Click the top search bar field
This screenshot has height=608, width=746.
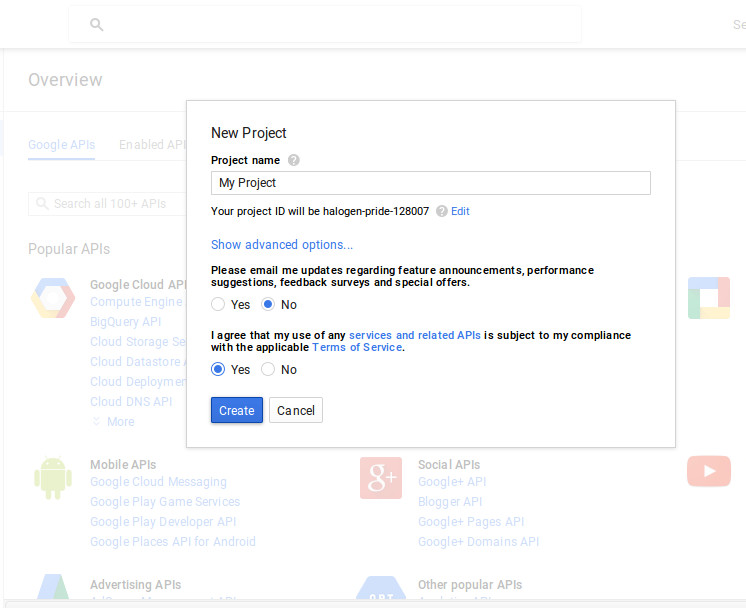coord(325,24)
